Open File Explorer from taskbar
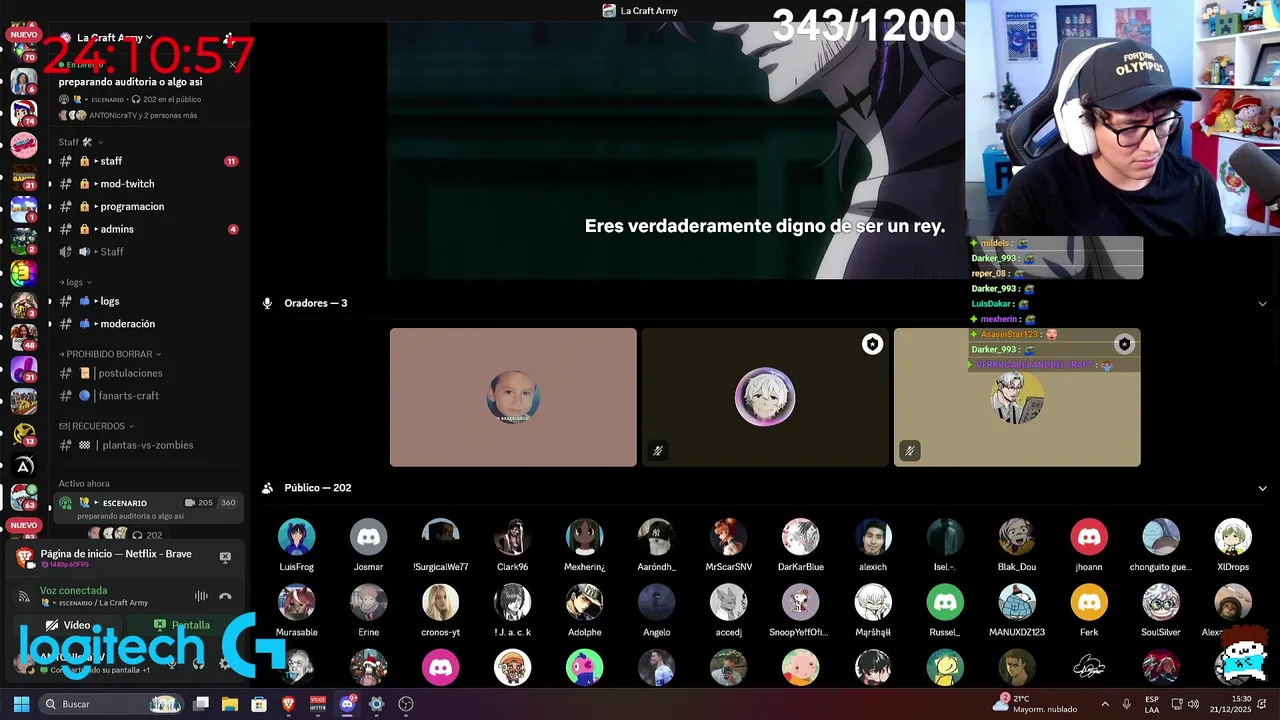The height and width of the screenshot is (720, 1280). 229,704
